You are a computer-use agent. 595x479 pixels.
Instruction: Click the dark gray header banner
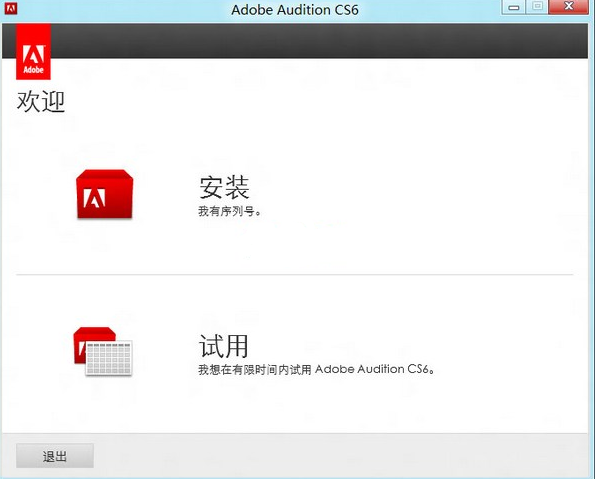point(319,41)
